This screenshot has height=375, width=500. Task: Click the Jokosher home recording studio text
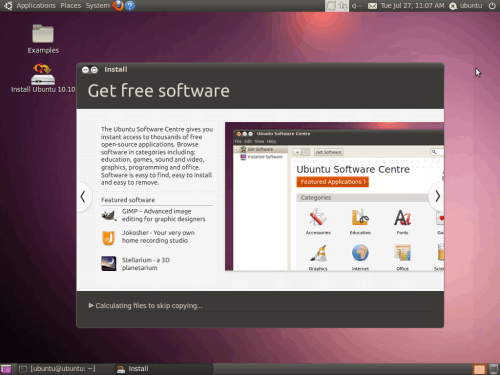click(158, 237)
